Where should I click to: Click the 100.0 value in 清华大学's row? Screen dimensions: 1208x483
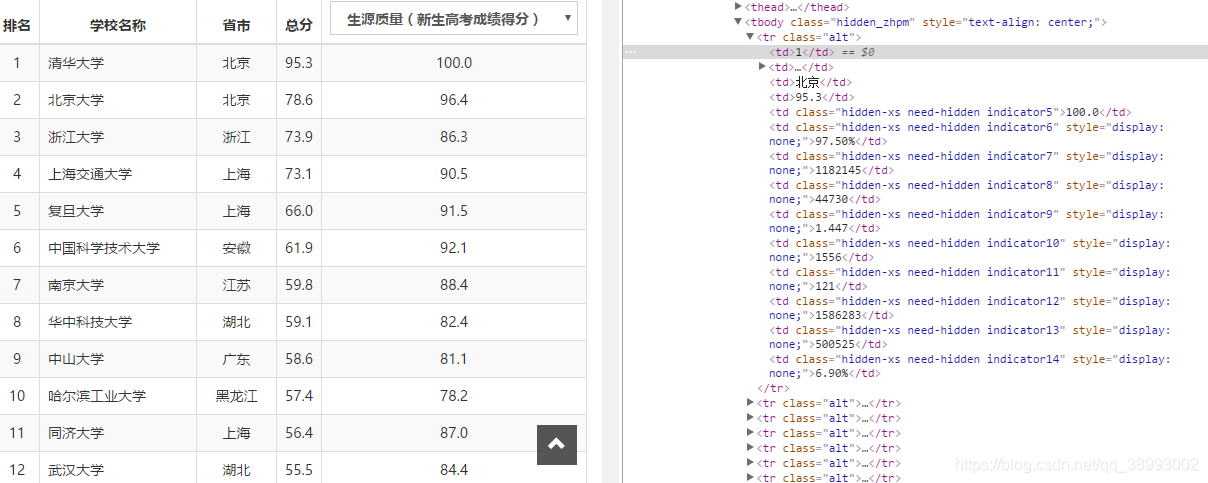pyautogui.click(x=454, y=63)
